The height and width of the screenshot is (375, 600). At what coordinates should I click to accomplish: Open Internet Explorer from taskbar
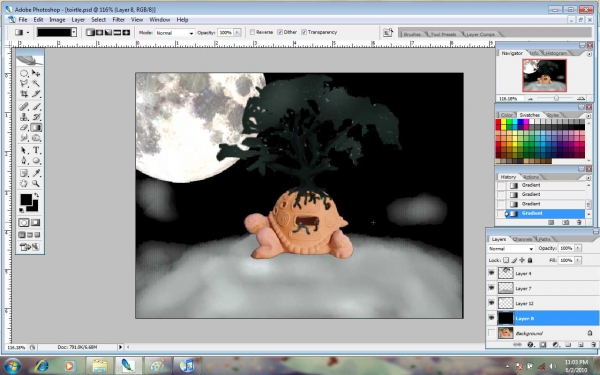[41, 366]
